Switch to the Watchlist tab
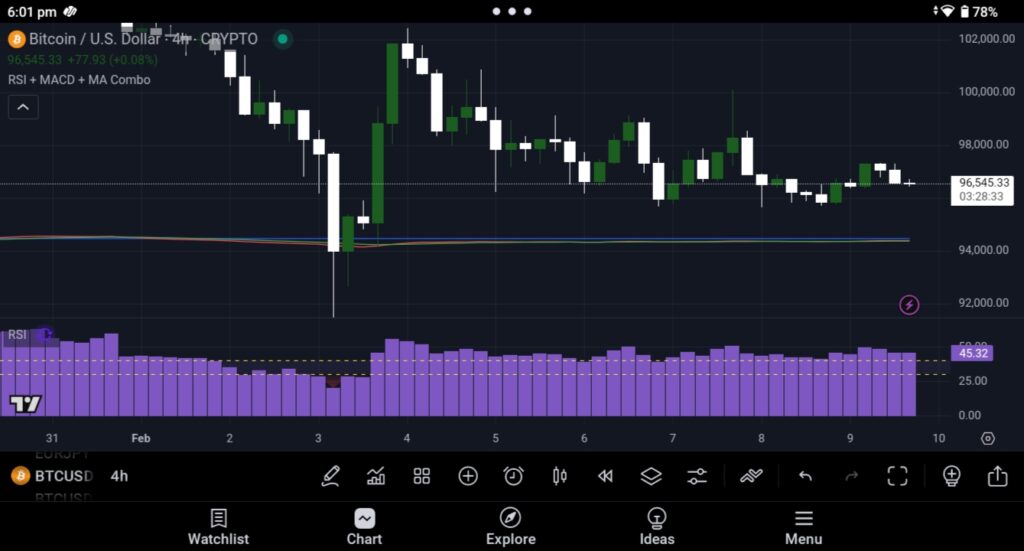The image size is (1024, 551). point(218,527)
